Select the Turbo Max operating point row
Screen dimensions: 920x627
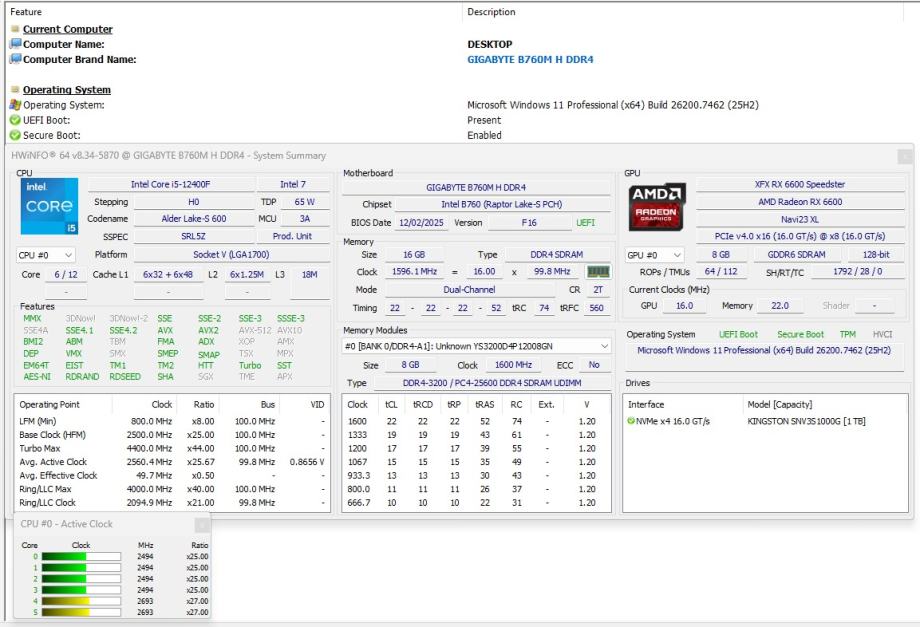coord(172,449)
